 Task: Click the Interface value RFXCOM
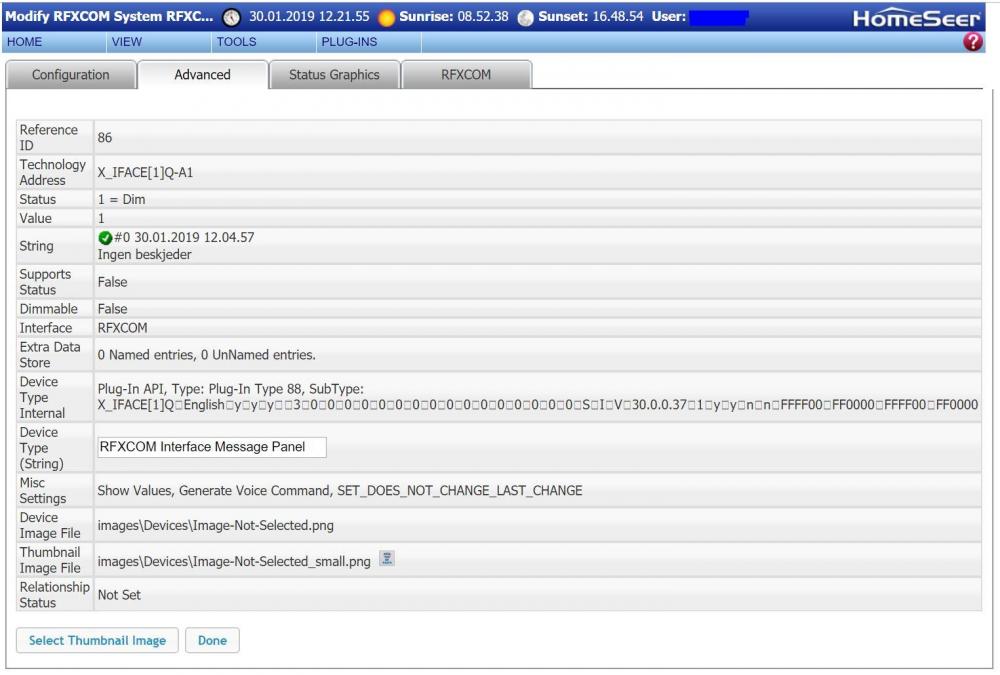[x=122, y=328]
